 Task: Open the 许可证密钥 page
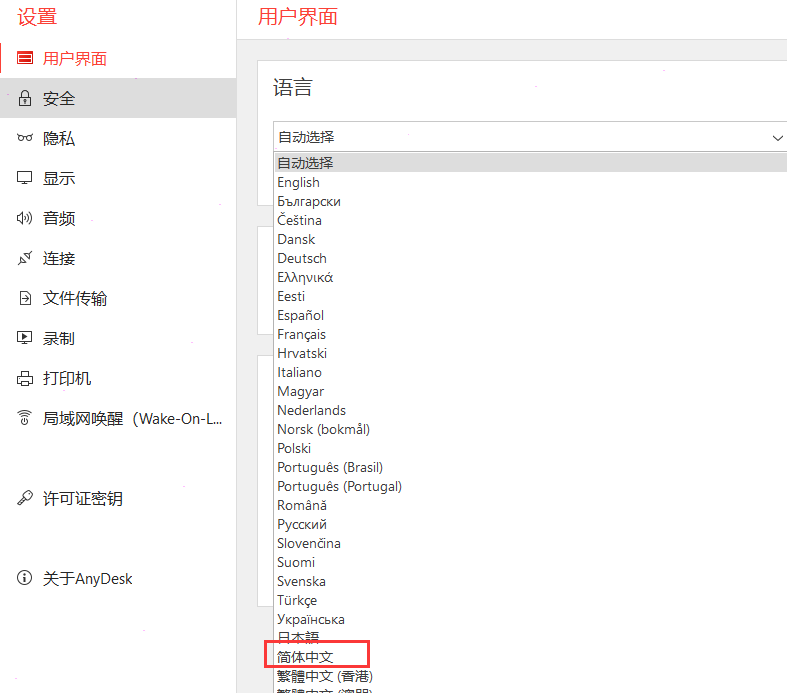pos(118,498)
